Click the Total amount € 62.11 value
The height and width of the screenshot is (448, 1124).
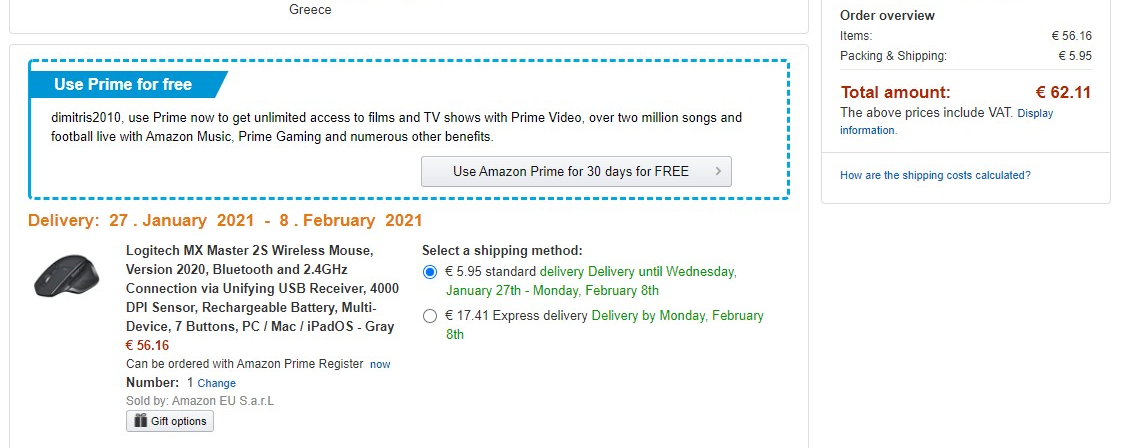pyautogui.click(x=1063, y=93)
